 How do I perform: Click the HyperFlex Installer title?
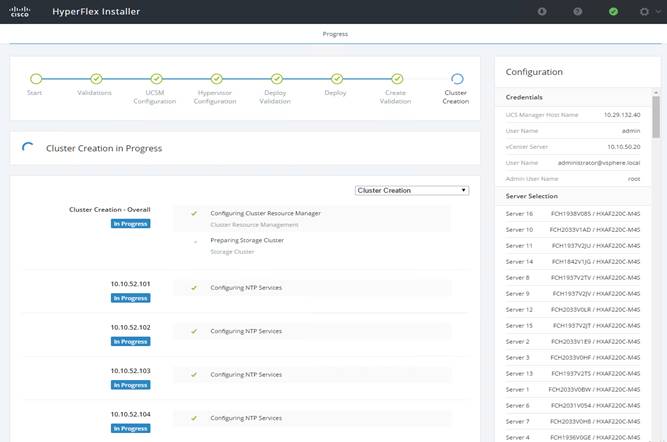[96, 11]
